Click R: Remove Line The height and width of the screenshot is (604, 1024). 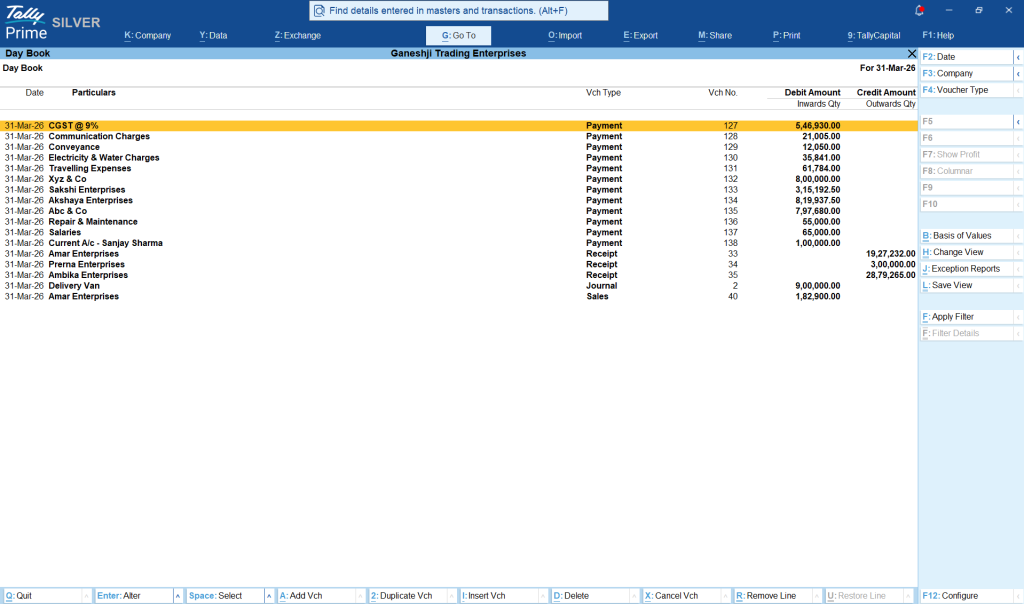pos(773,596)
